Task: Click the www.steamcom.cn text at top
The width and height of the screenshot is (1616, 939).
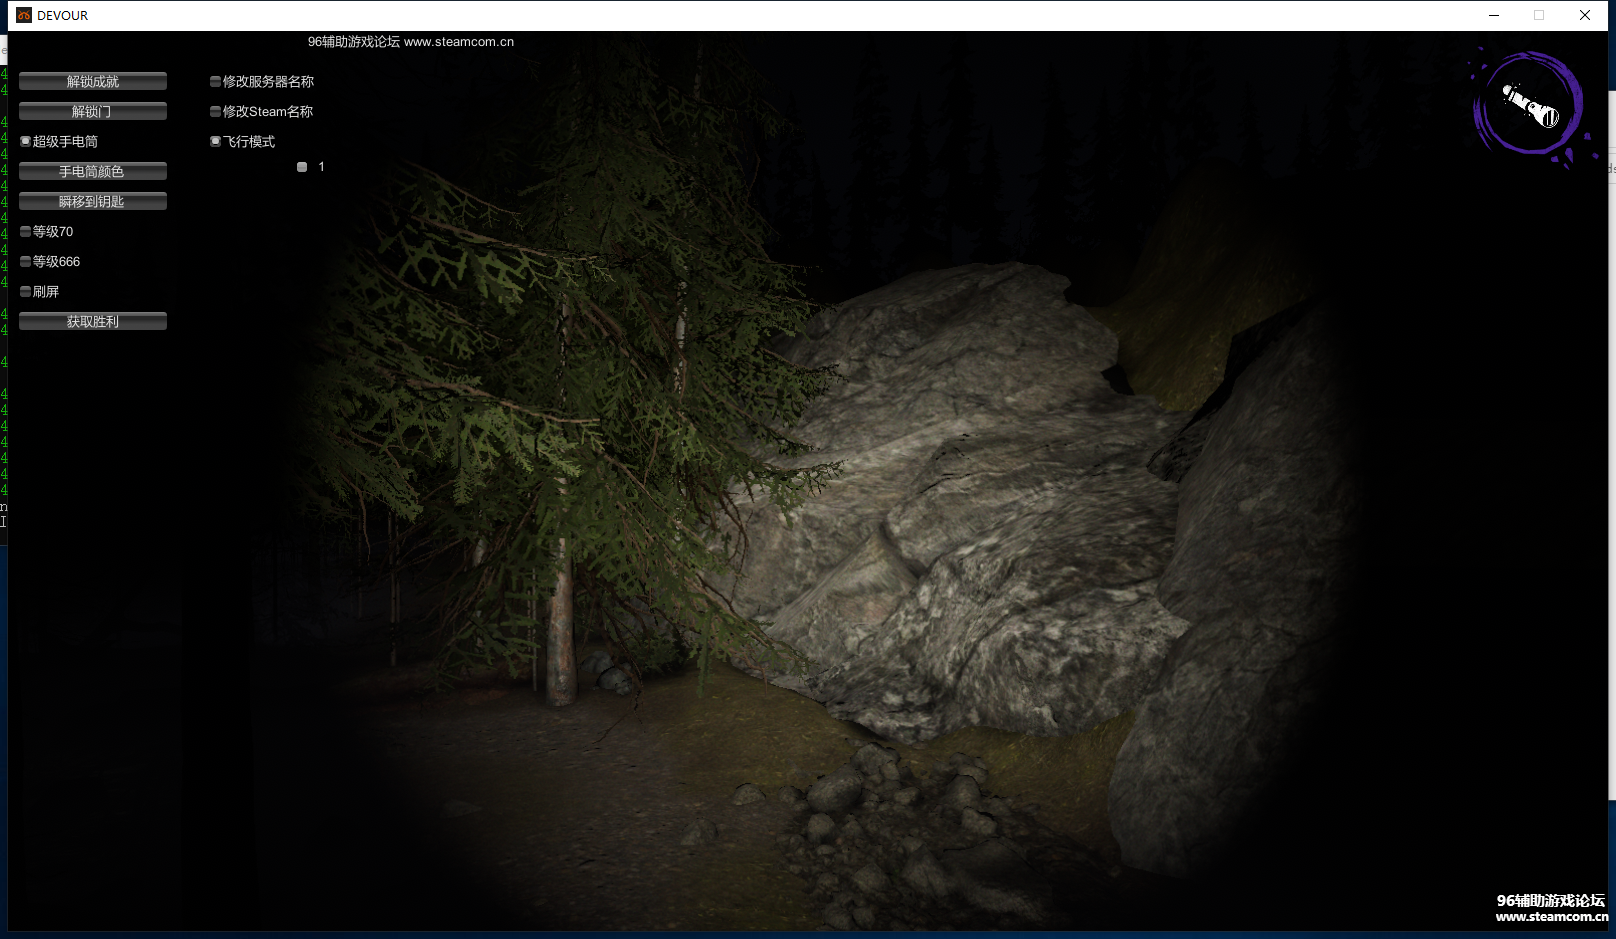Action: point(459,42)
